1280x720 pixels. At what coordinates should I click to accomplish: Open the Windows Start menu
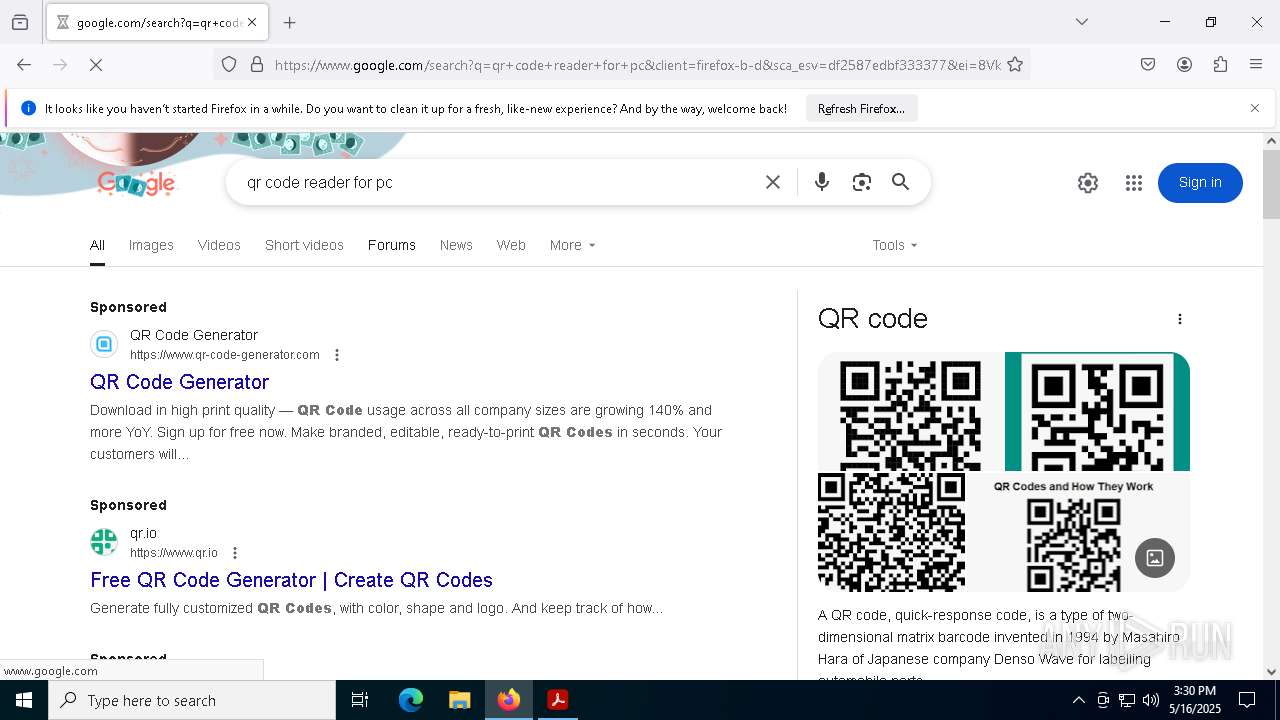pos(24,700)
